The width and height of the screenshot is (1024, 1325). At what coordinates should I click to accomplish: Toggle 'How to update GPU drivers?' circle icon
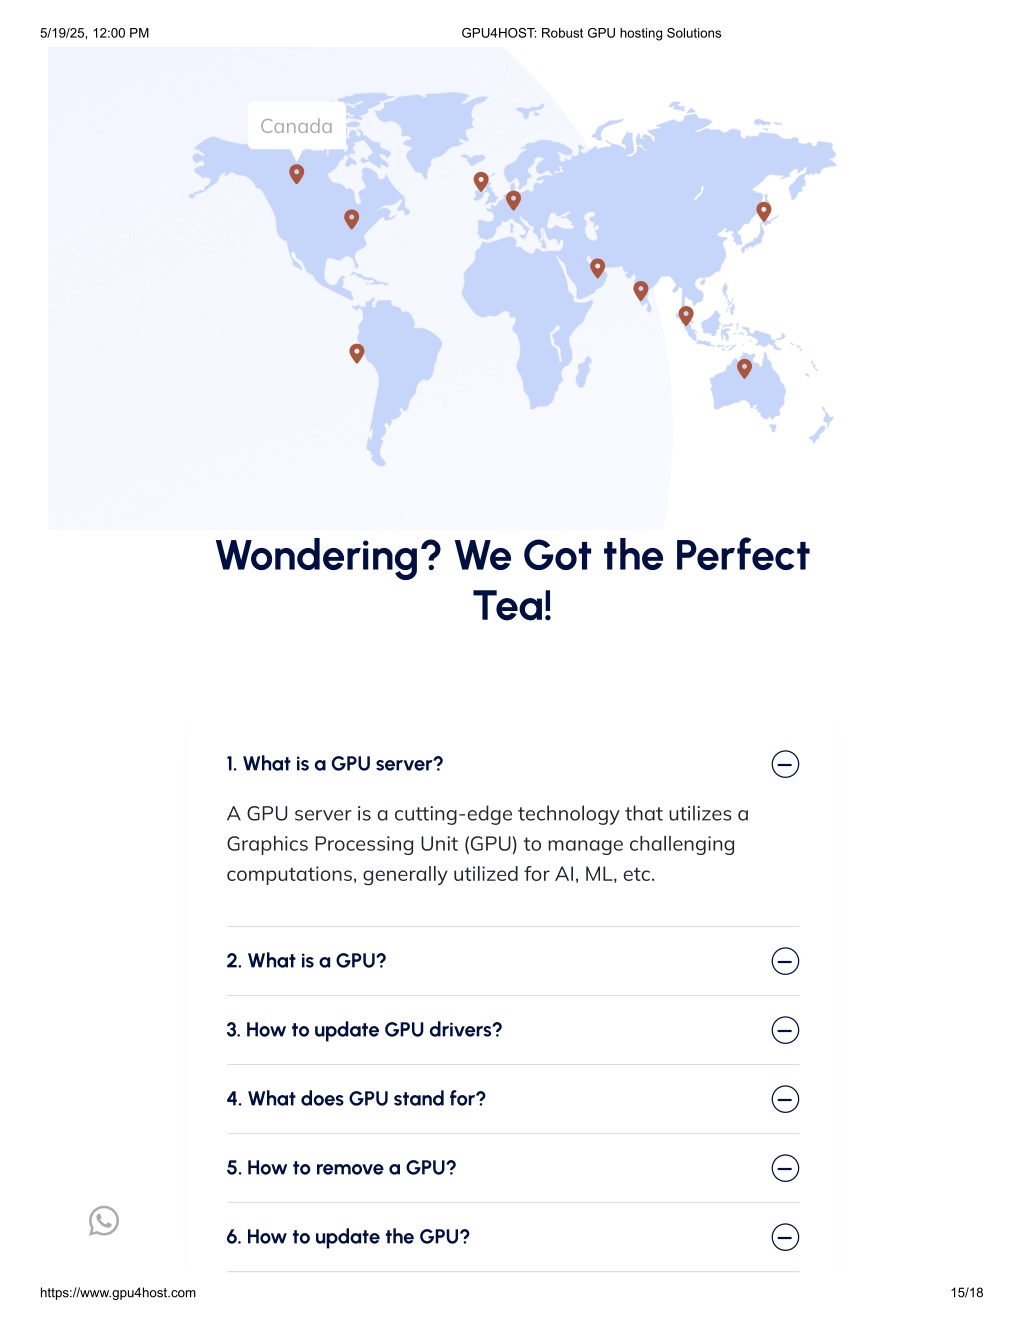(x=786, y=1030)
